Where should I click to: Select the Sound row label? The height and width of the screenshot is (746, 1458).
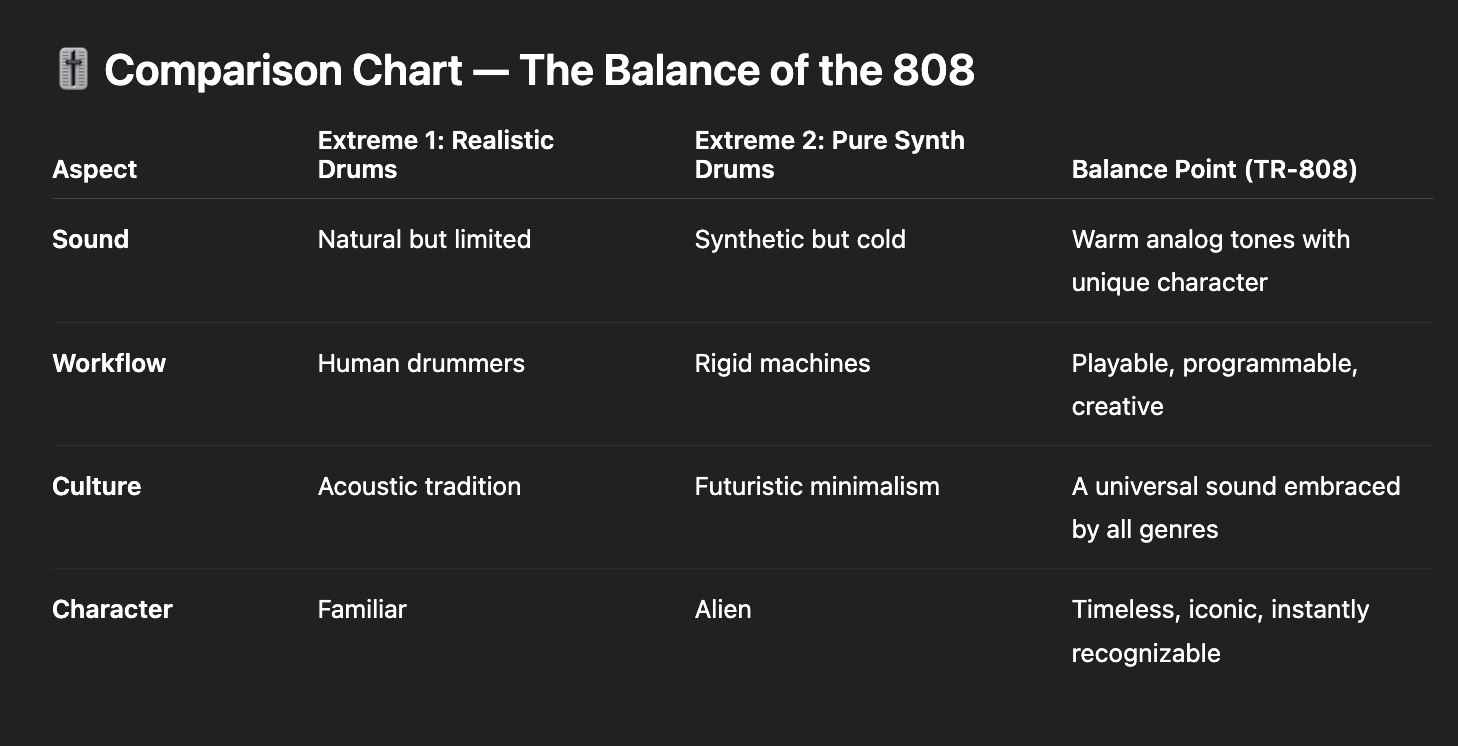tap(90, 239)
